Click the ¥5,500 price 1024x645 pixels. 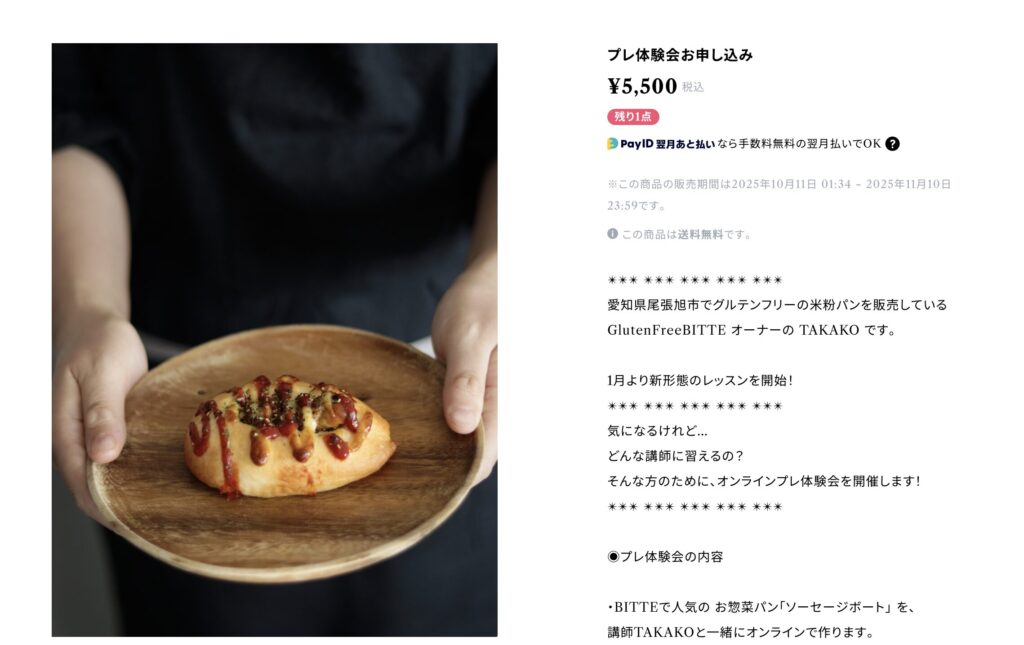(x=642, y=86)
